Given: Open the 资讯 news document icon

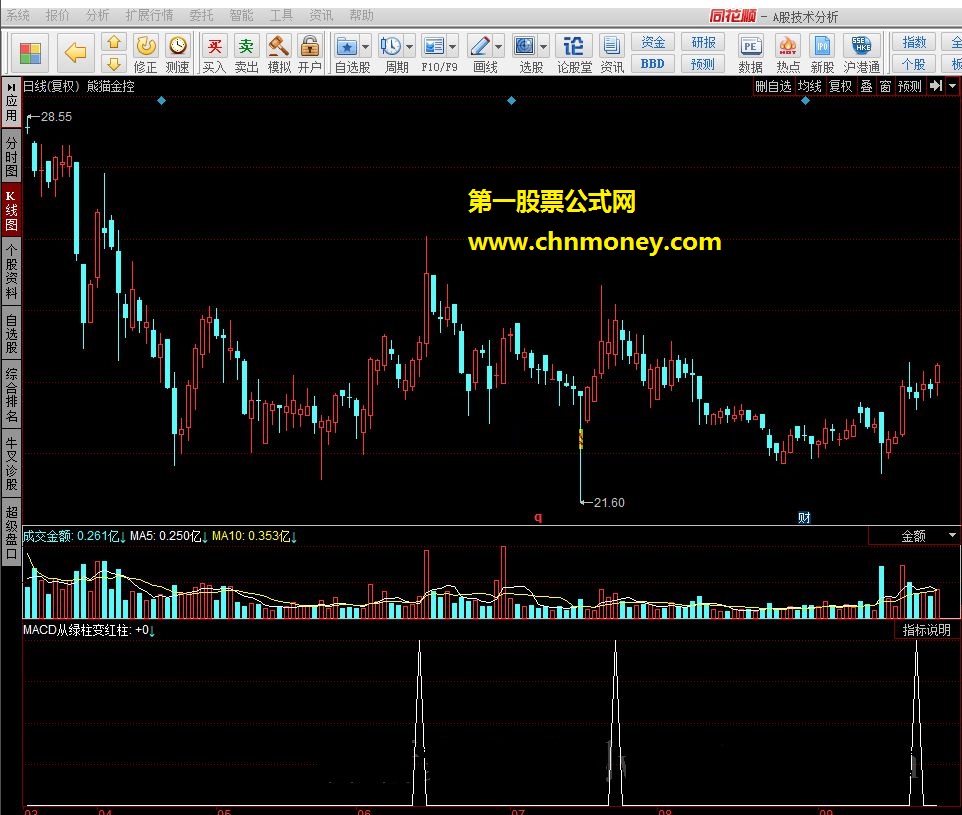Looking at the screenshot, I should [612, 53].
